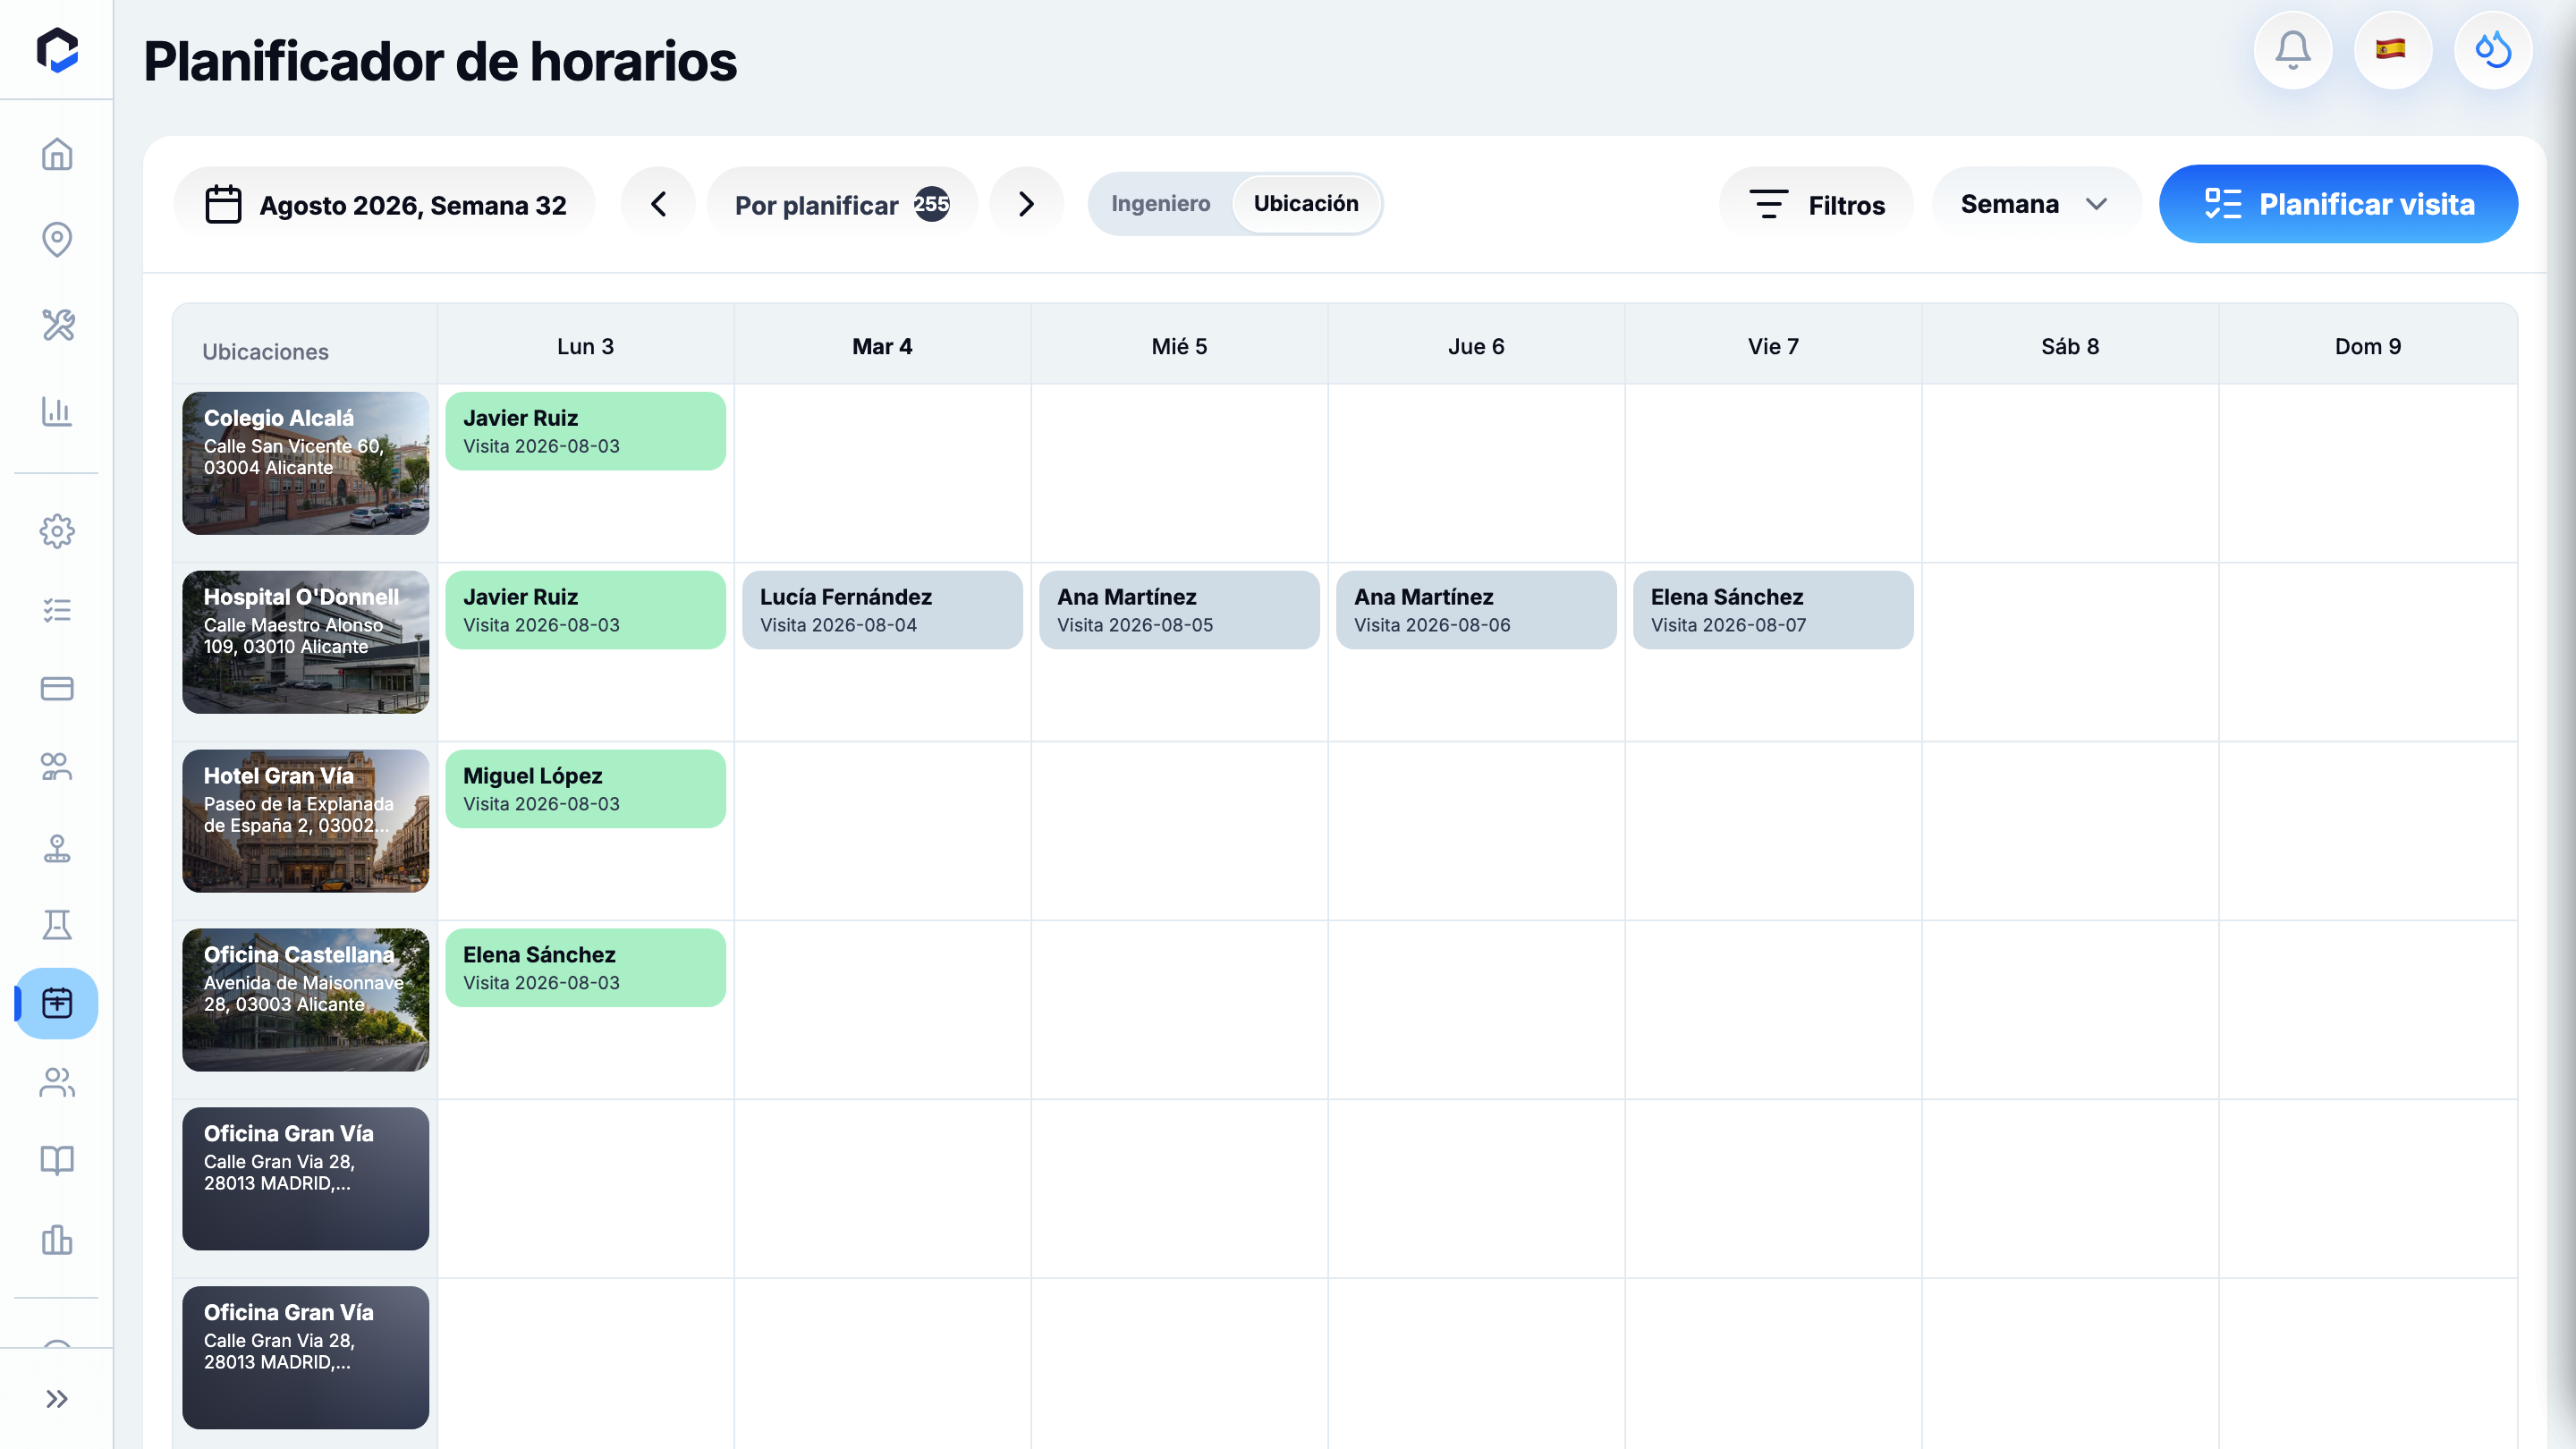Open Ana Martínez visit 2026-08-06

[1476, 610]
